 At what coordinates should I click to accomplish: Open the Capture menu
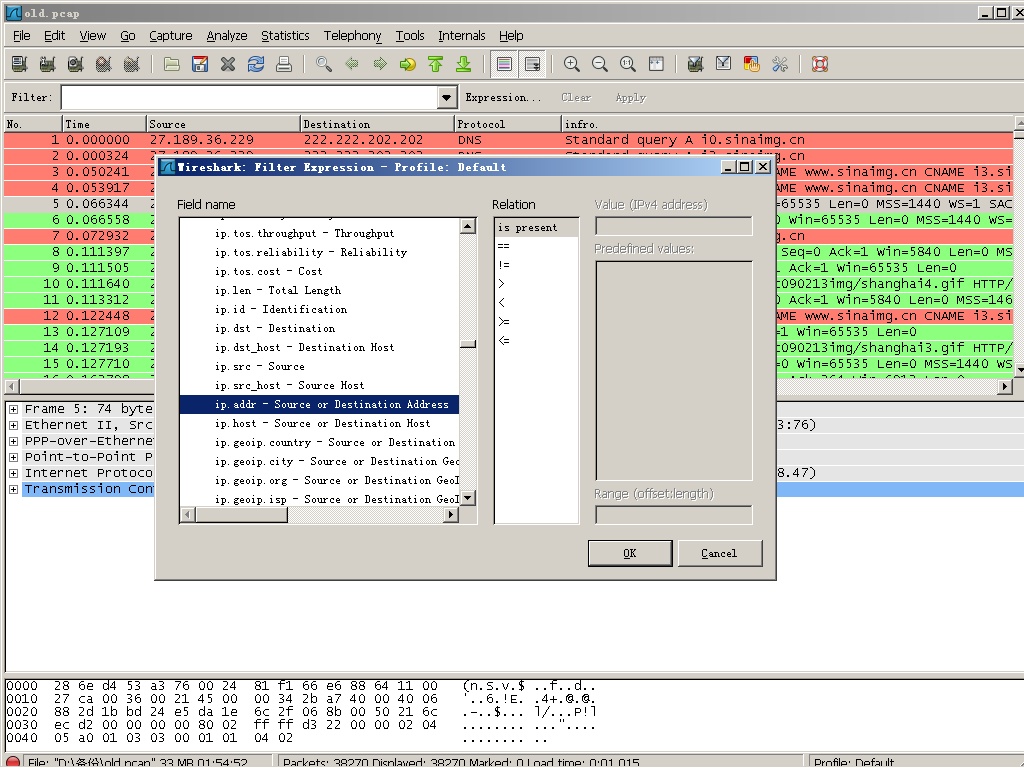pyautogui.click(x=170, y=36)
